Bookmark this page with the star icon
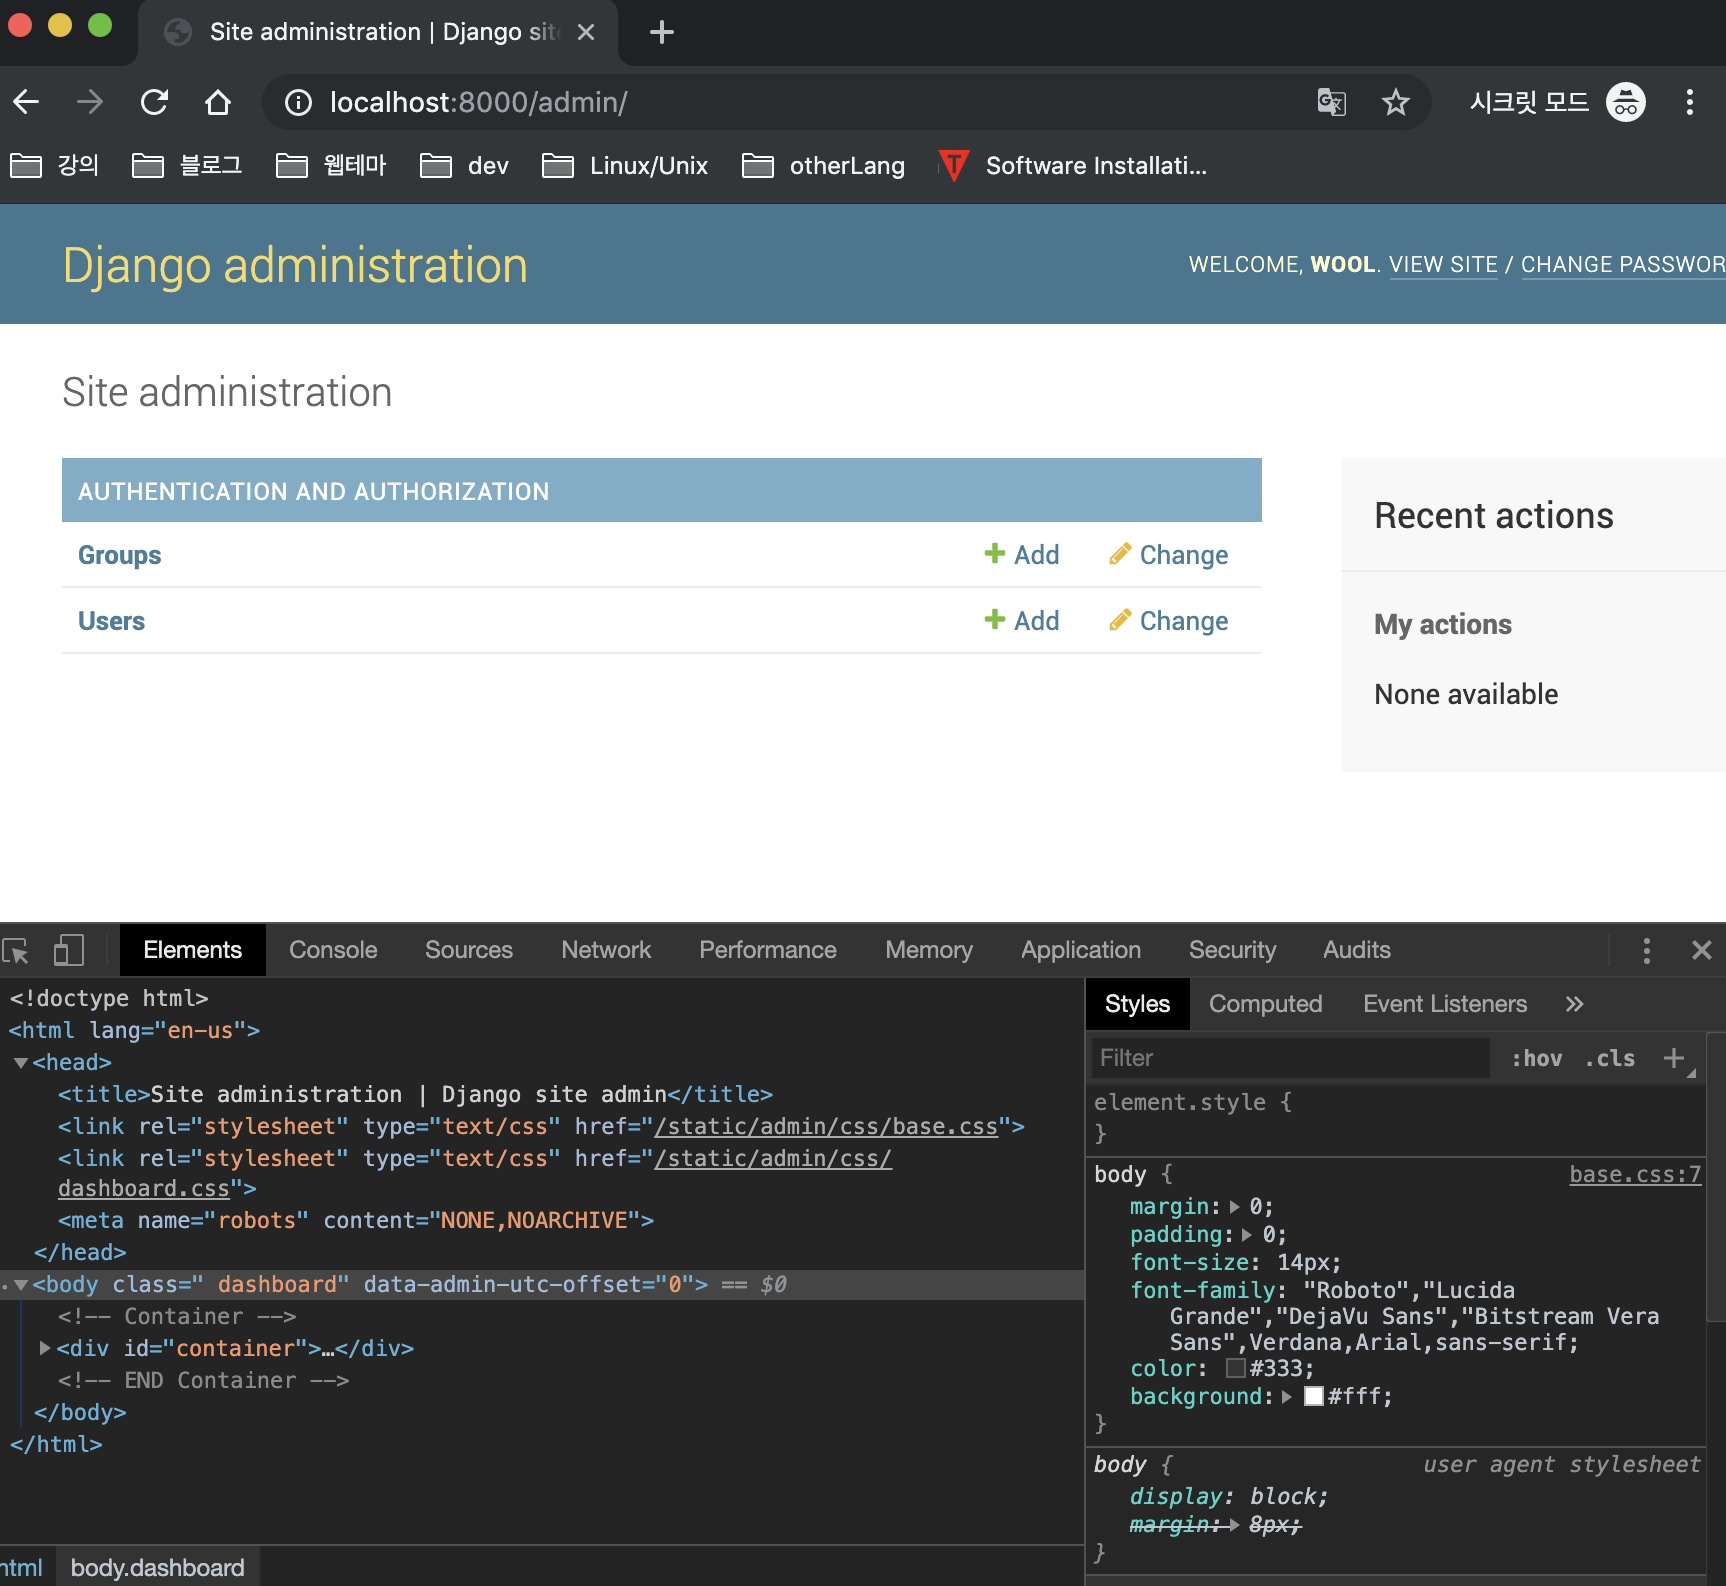Image resolution: width=1726 pixels, height=1586 pixels. pos(1396,102)
